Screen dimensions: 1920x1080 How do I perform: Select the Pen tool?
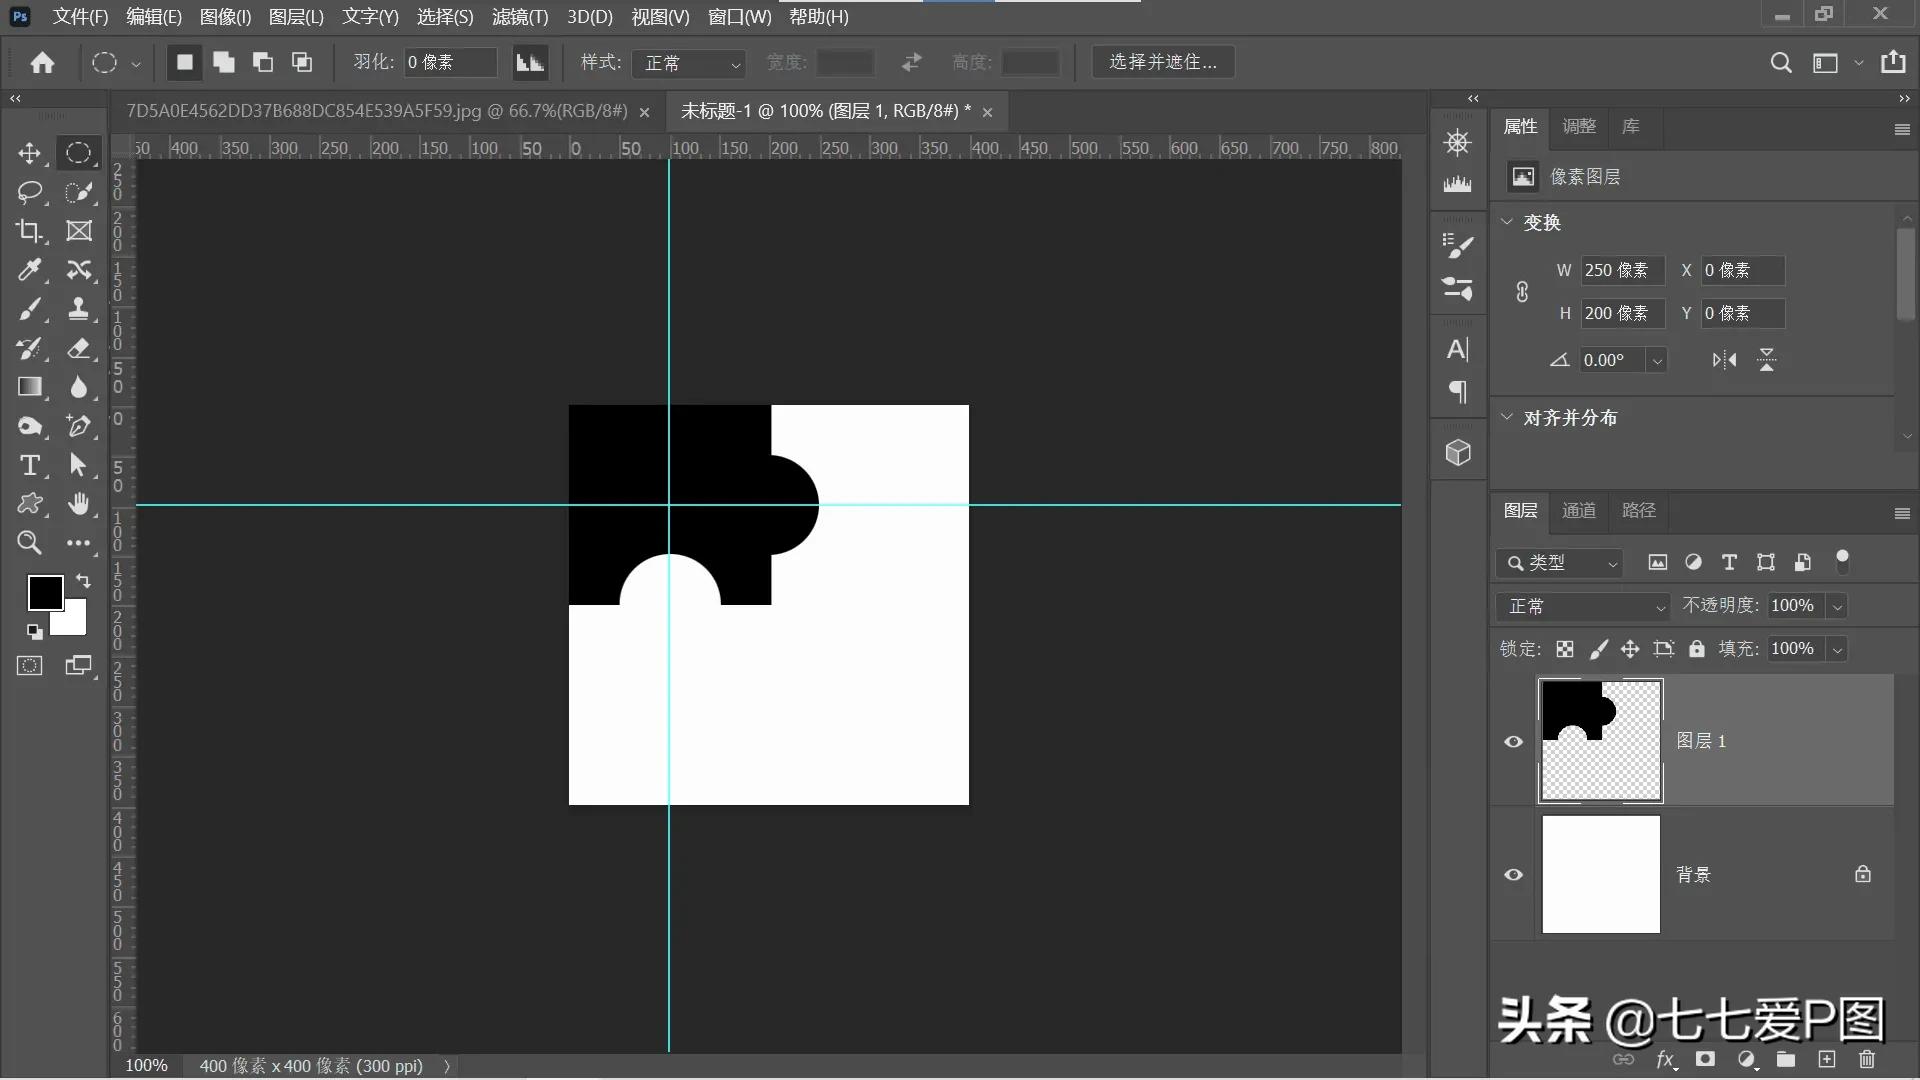(x=79, y=426)
